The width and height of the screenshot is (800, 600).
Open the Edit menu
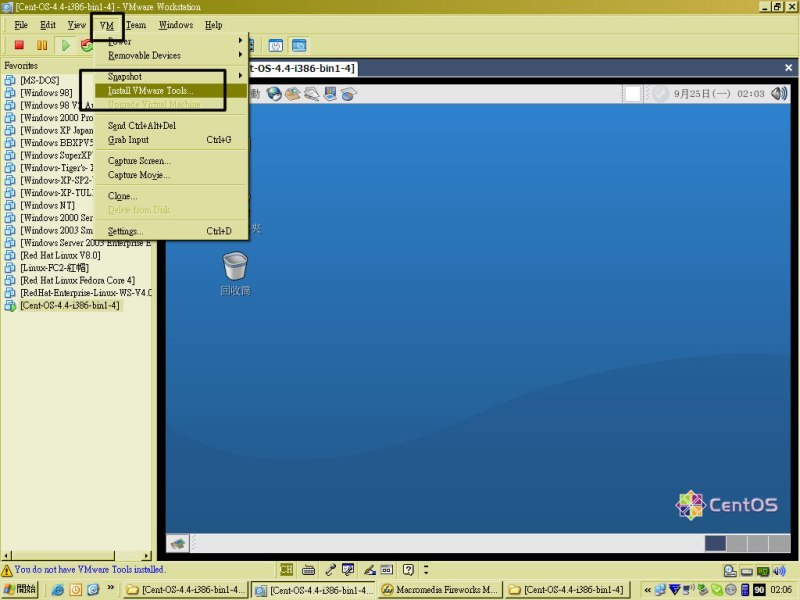pyautogui.click(x=48, y=25)
